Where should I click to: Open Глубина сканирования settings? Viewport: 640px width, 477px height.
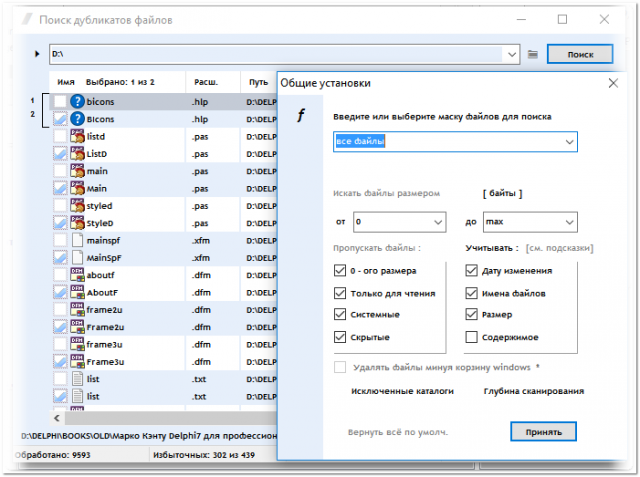point(533,391)
